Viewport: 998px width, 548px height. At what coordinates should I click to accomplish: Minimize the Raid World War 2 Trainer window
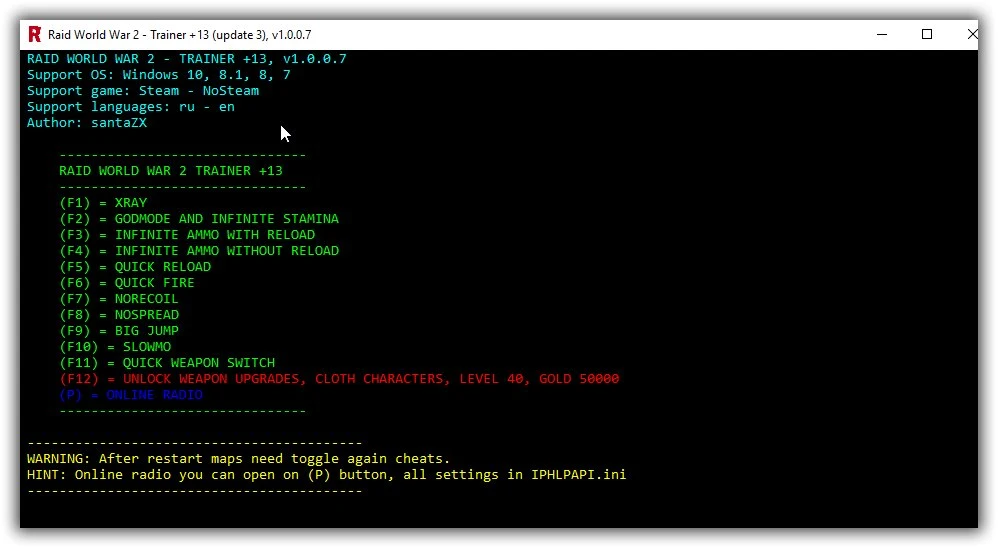click(x=882, y=34)
